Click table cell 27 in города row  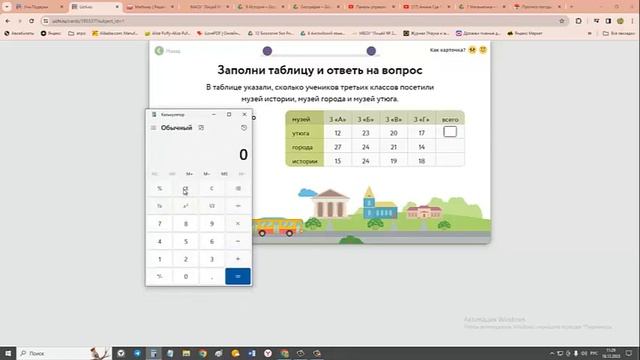click(338, 147)
